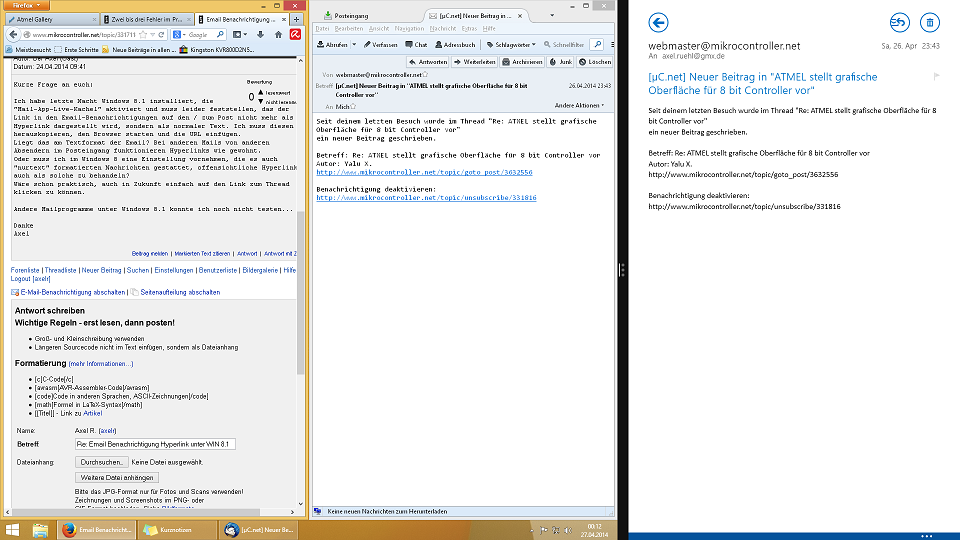
Task: Open the Firefox downloads arrow
Action: coord(260,34)
